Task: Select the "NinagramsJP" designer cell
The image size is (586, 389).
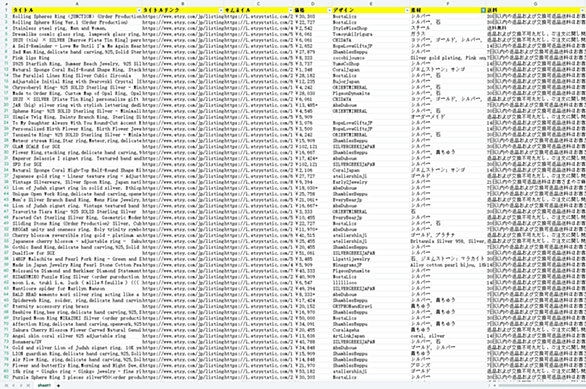Action: [x=371, y=265]
